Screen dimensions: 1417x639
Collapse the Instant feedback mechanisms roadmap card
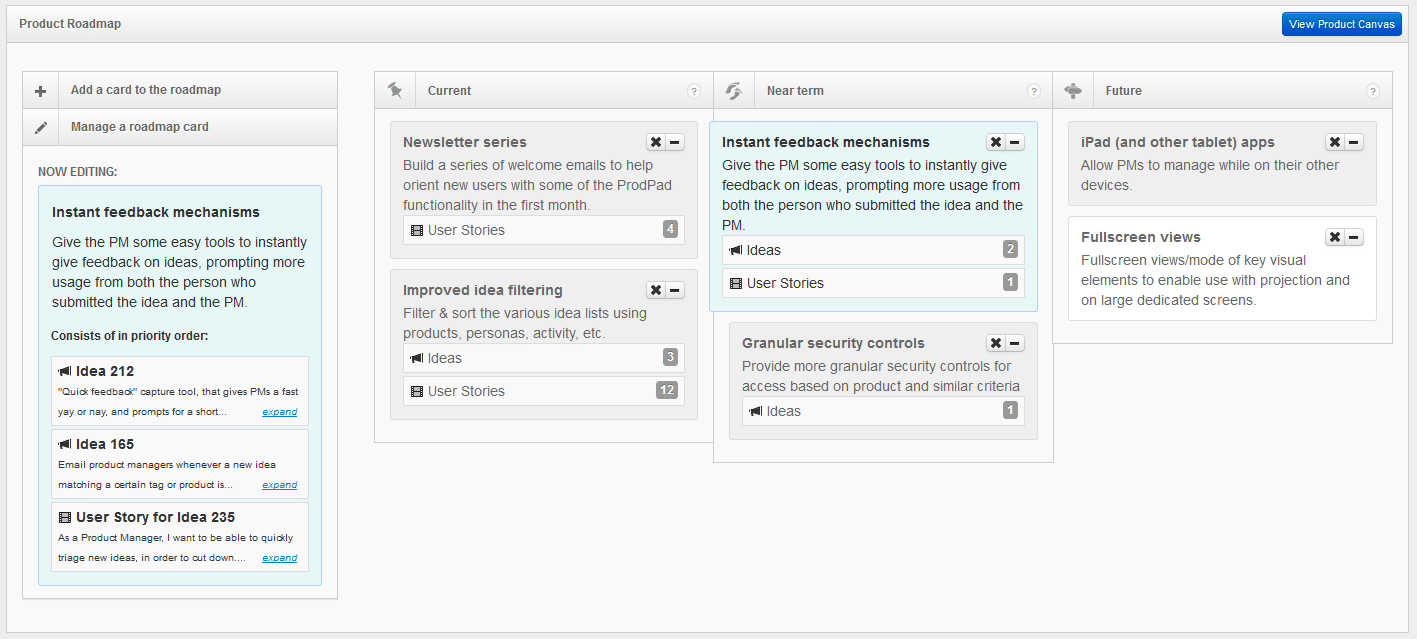tap(1015, 142)
